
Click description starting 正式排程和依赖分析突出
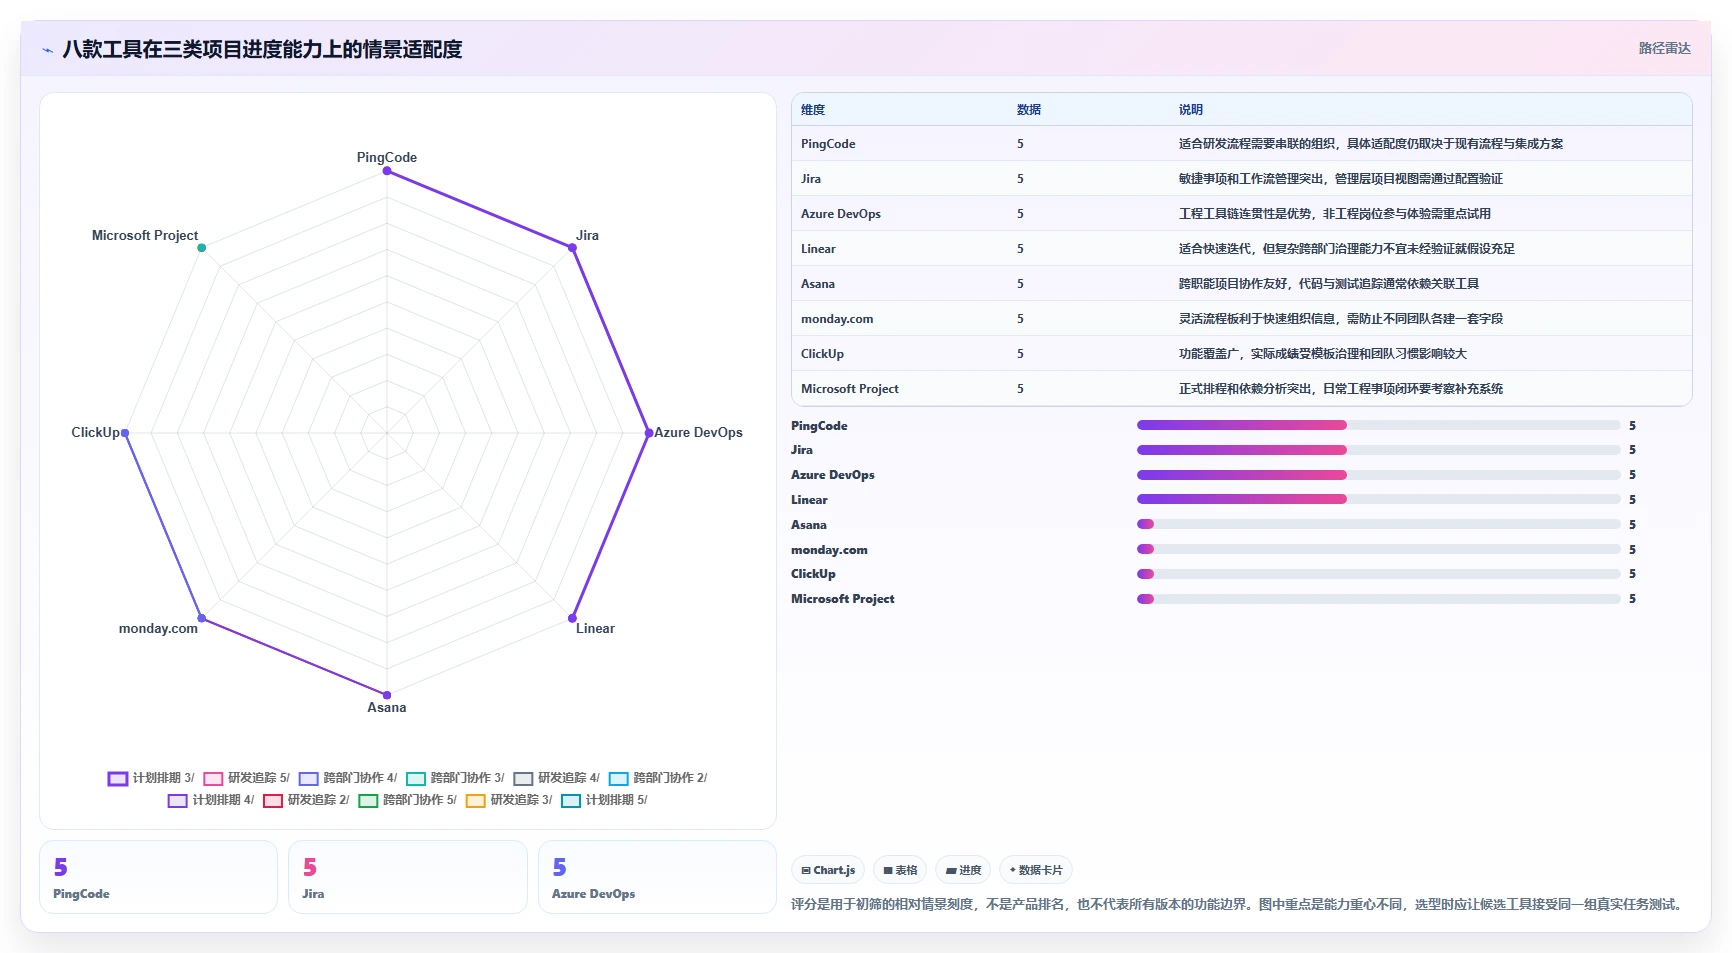click(x=1341, y=389)
